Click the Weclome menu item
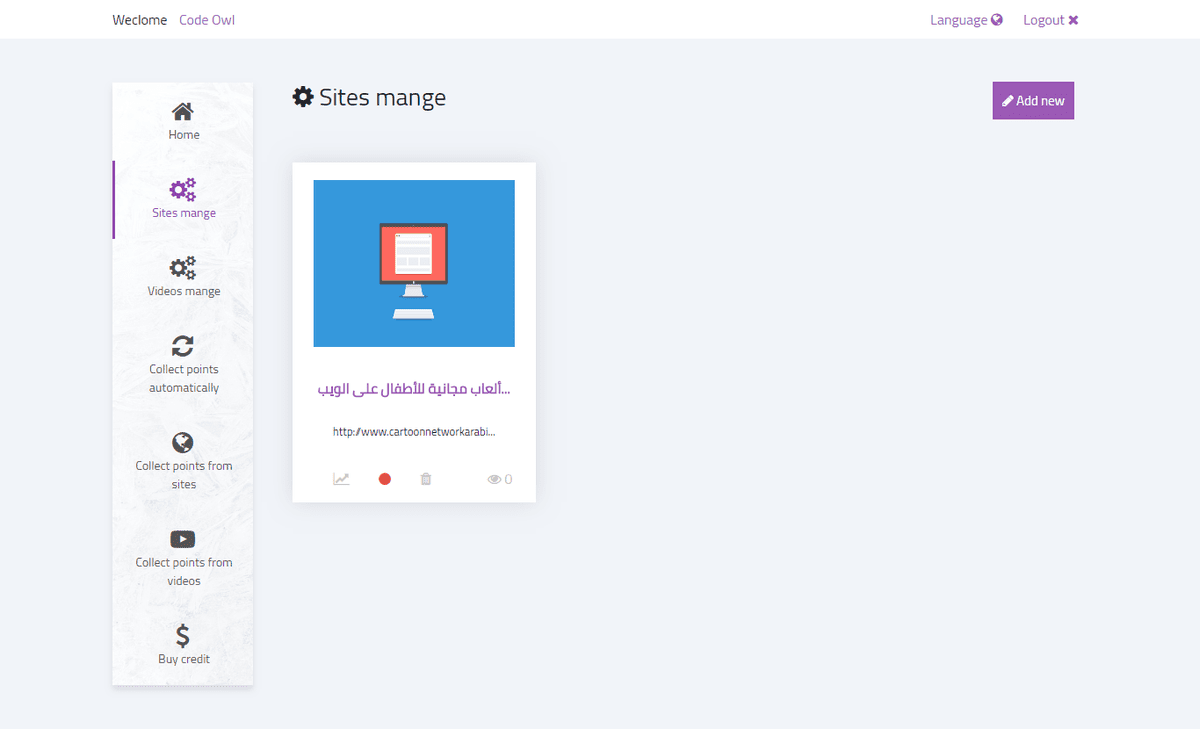This screenshot has width=1200, height=729. 139,19
